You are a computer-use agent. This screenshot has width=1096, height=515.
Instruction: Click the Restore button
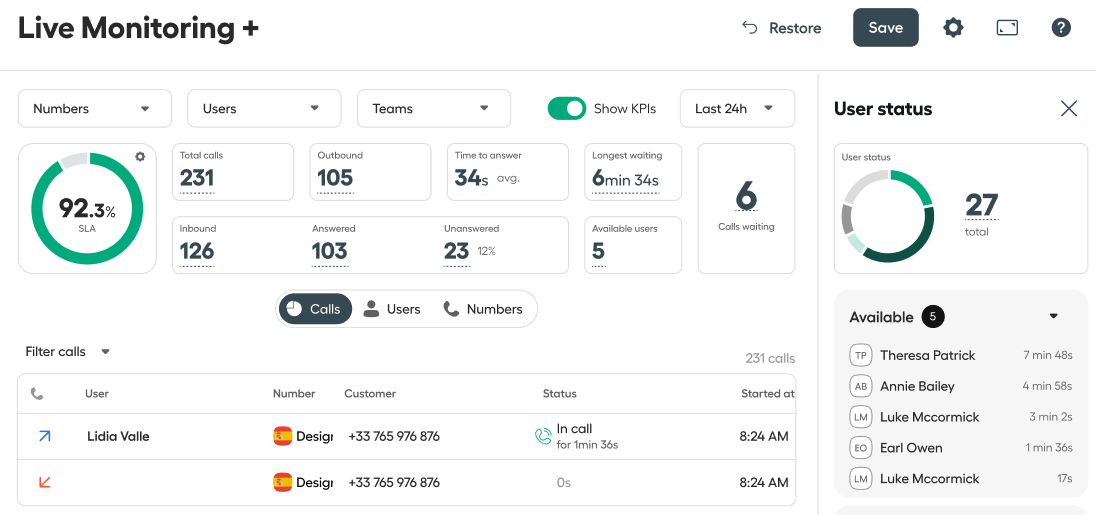tap(781, 28)
